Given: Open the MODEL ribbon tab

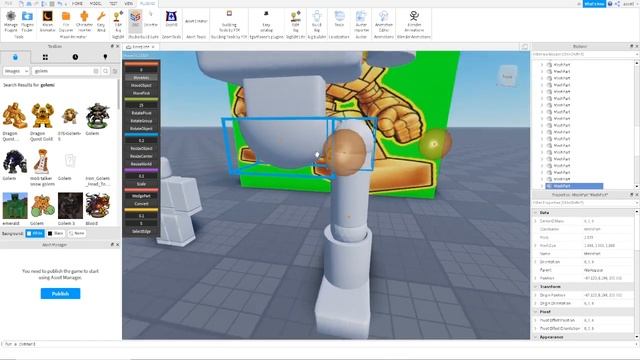Looking at the screenshot, I should (x=95, y=3).
